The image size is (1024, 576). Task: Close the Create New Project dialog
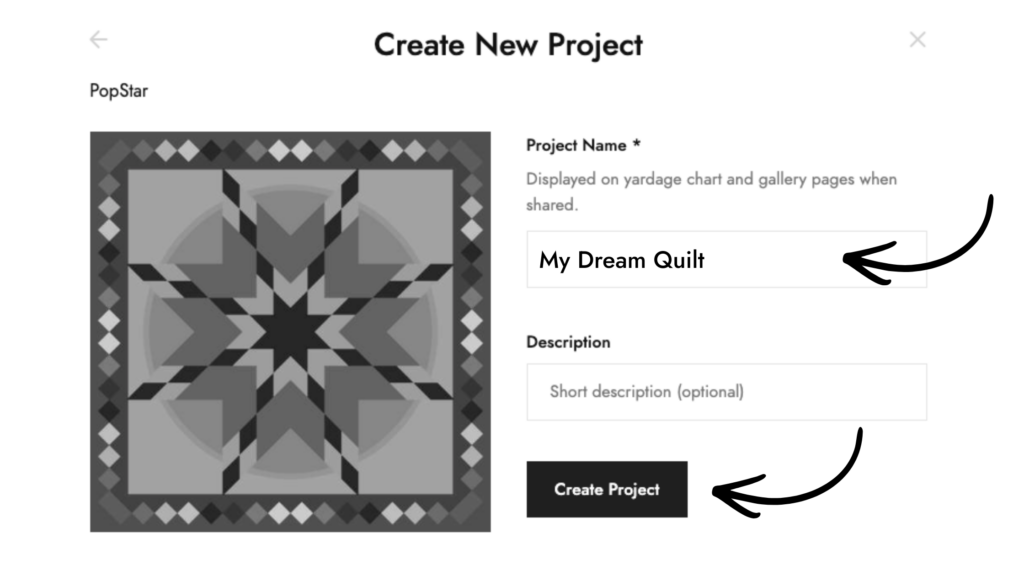(917, 40)
